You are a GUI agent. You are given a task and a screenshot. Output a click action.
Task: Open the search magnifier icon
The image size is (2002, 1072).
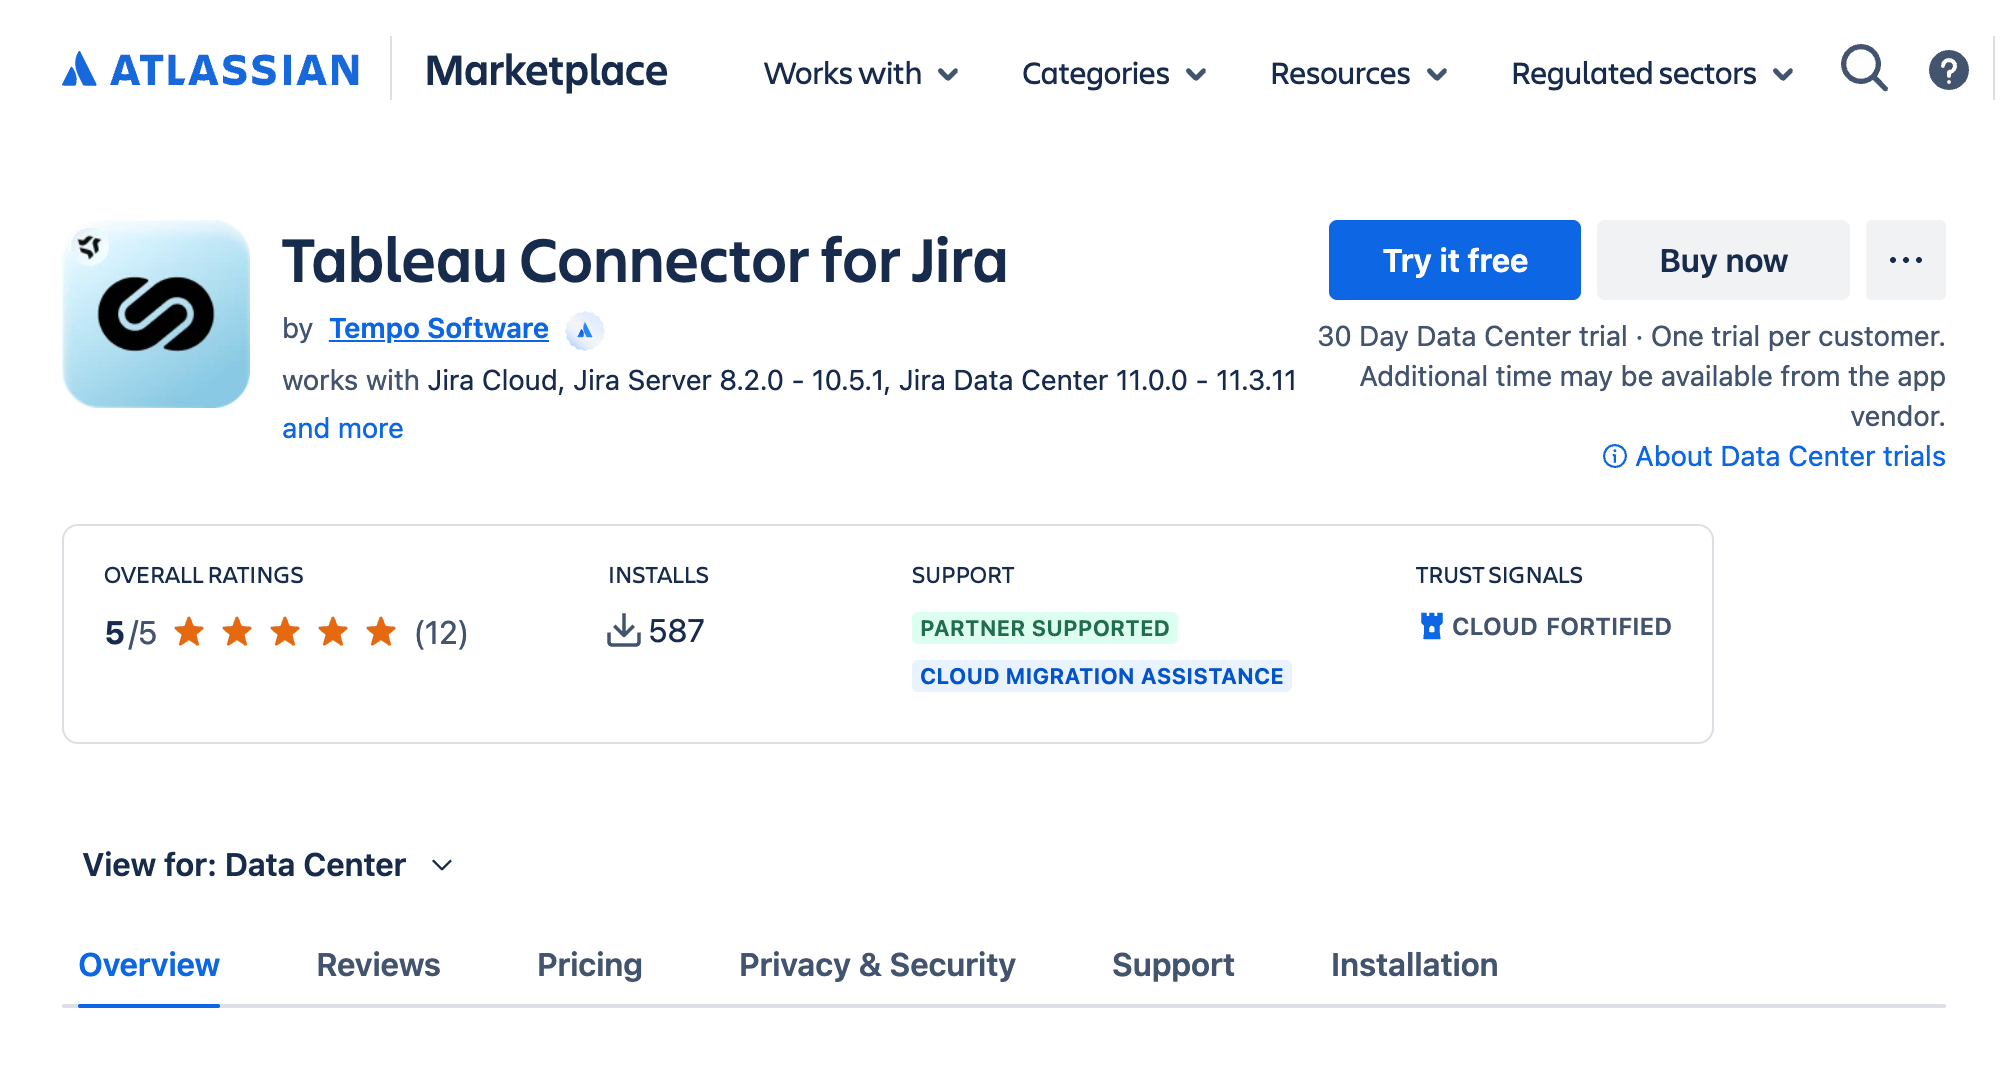pyautogui.click(x=1864, y=69)
